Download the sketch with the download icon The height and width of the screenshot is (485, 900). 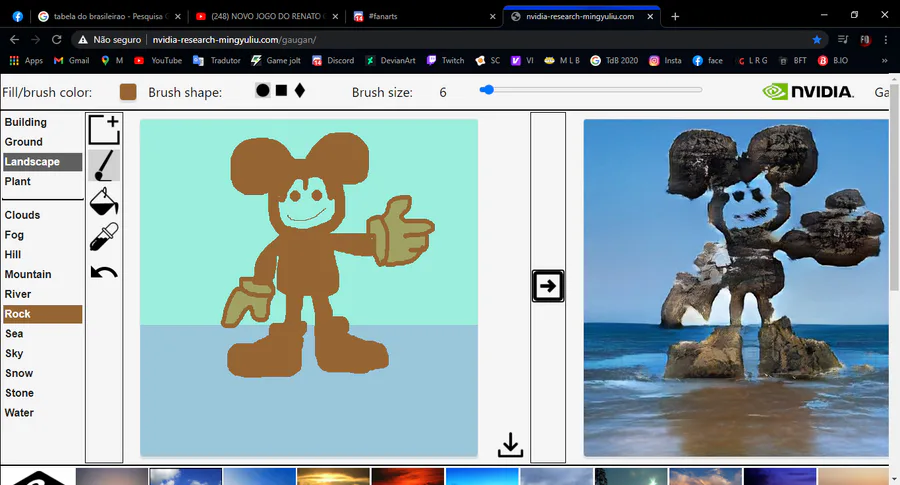pos(510,445)
